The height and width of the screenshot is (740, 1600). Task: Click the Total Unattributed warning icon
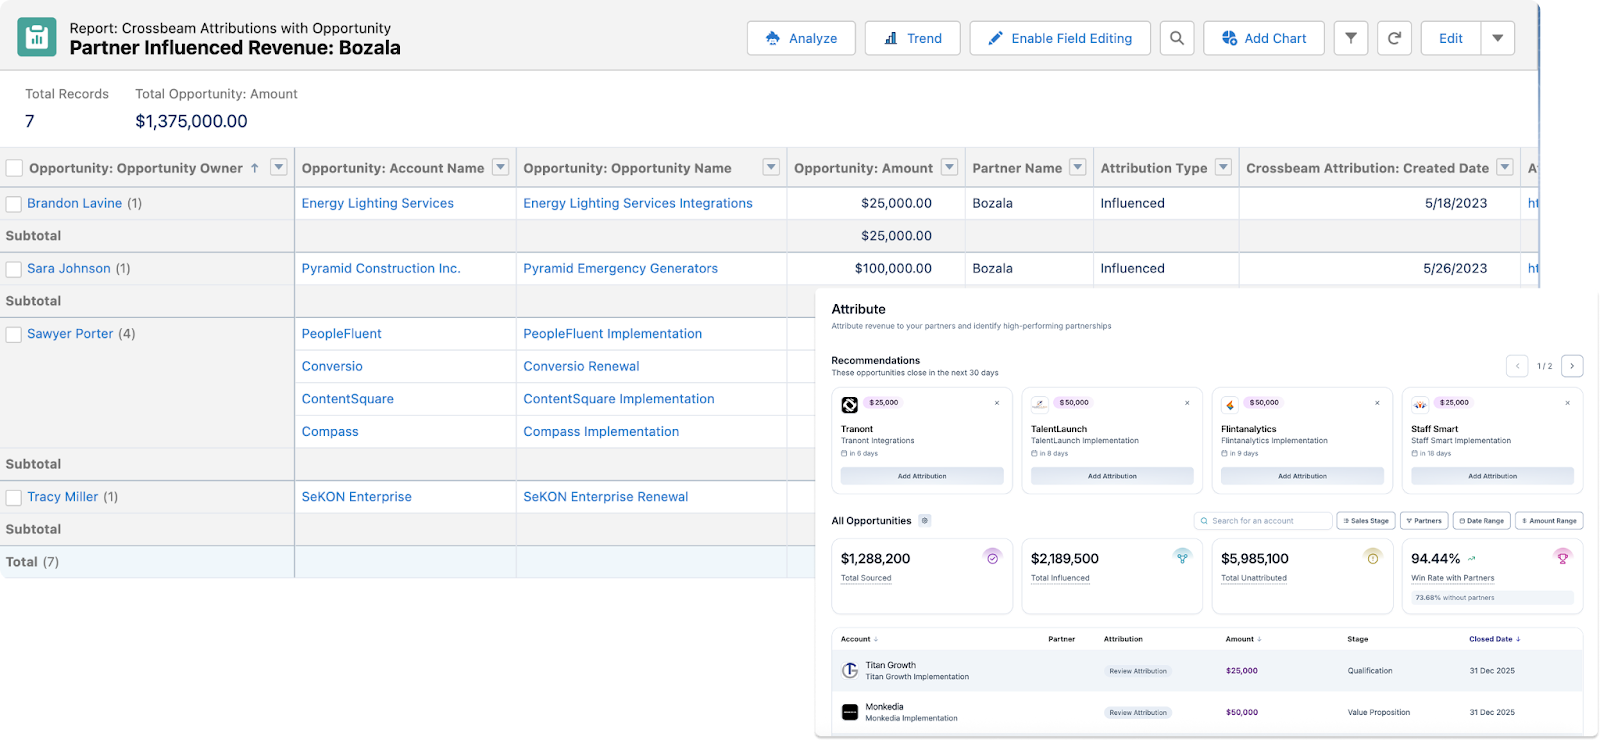pyautogui.click(x=1373, y=557)
